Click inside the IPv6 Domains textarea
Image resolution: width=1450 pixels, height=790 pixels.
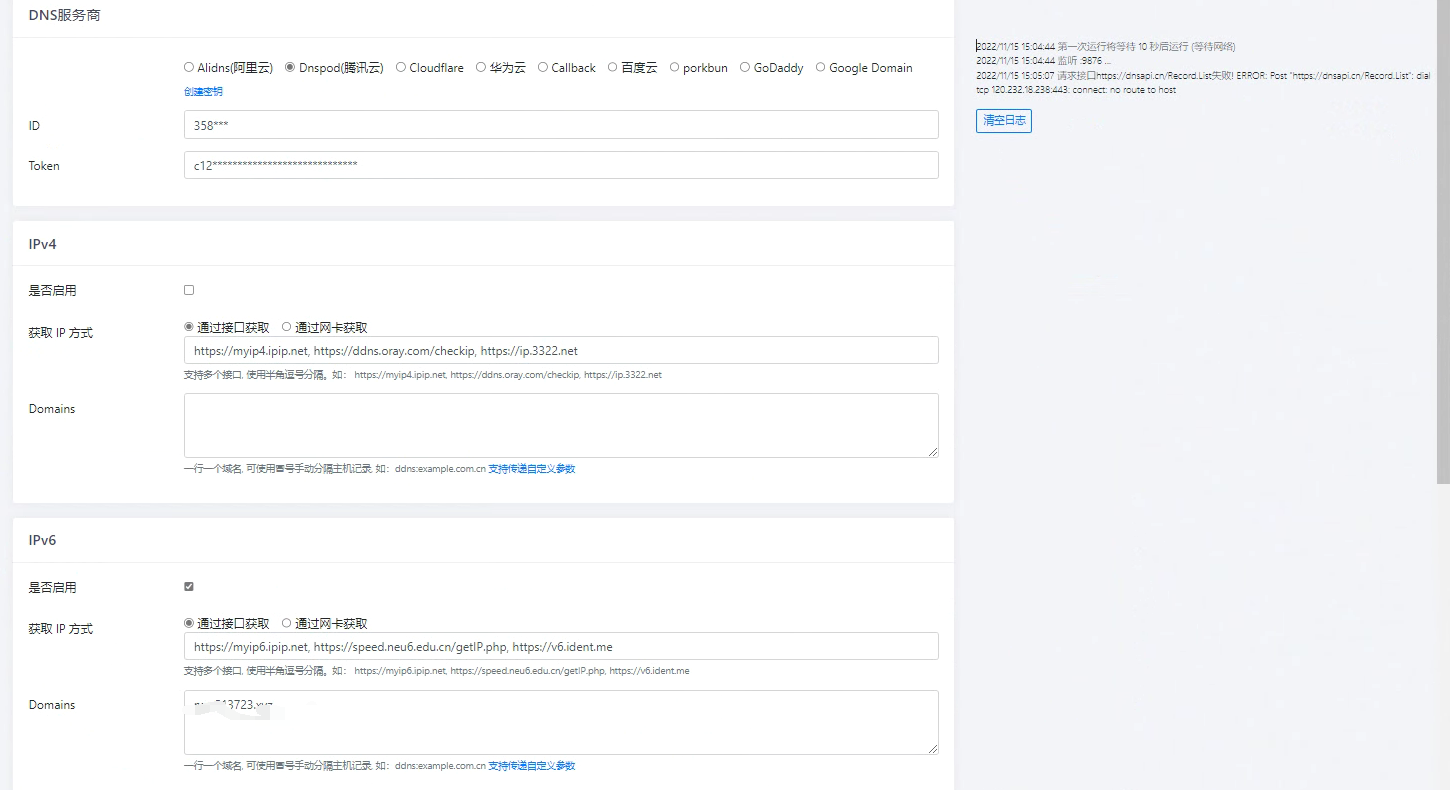click(560, 722)
